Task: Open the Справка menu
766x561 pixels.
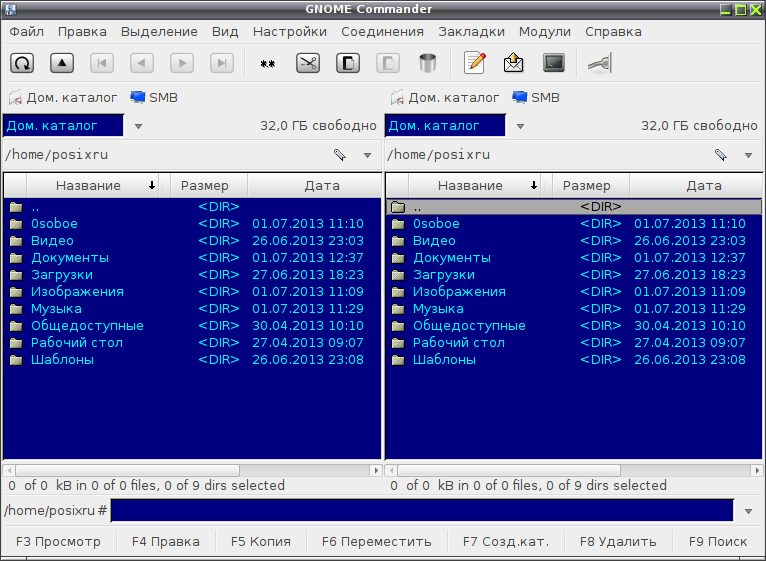Action: pyautogui.click(x=614, y=32)
